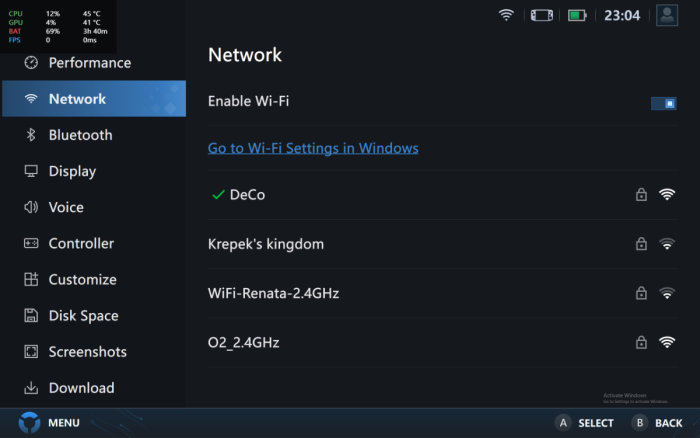Viewport: 700px width, 438px height.
Task: Choose the WiFi-Renata-2.4GHz network
Action: tap(273, 293)
